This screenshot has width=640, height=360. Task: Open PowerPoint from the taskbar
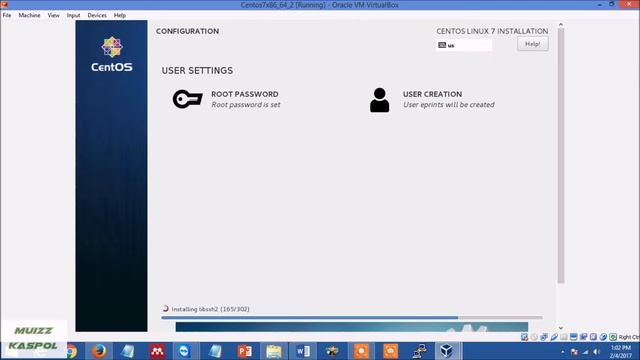pyautogui.click(x=244, y=351)
